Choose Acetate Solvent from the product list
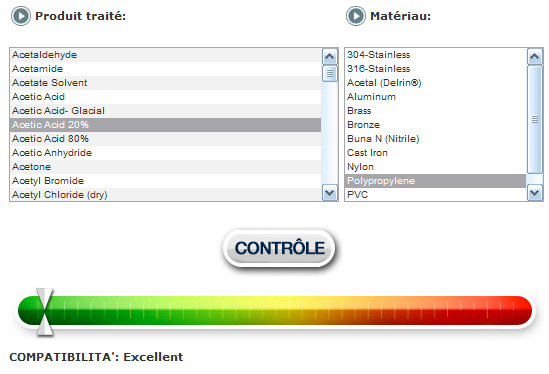Image resolution: width=549 pixels, height=374 pixels. [166, 83]
